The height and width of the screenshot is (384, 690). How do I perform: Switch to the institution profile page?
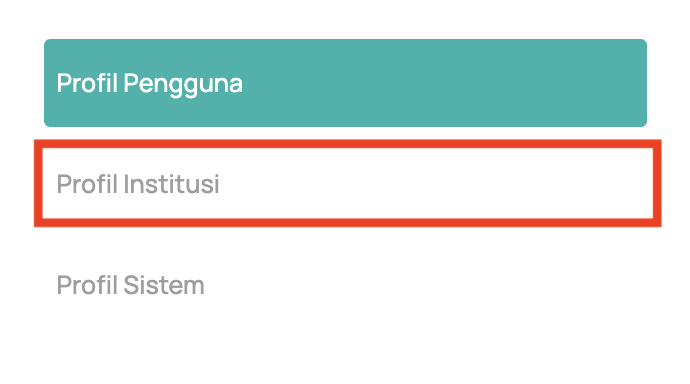[348, 183]
